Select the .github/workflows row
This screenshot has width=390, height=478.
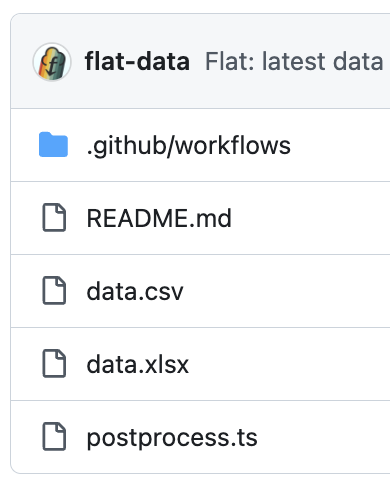click(200, 145)
